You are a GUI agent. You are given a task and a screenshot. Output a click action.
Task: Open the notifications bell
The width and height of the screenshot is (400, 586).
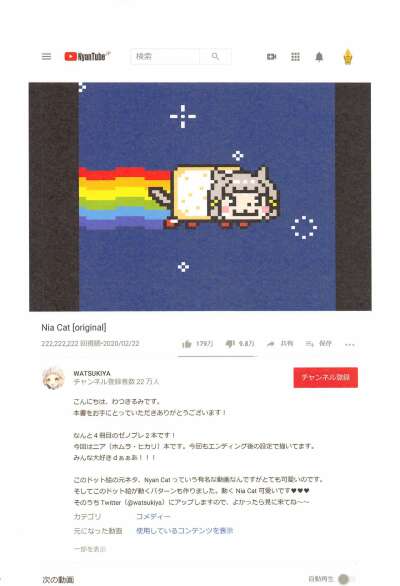point(319,57)
